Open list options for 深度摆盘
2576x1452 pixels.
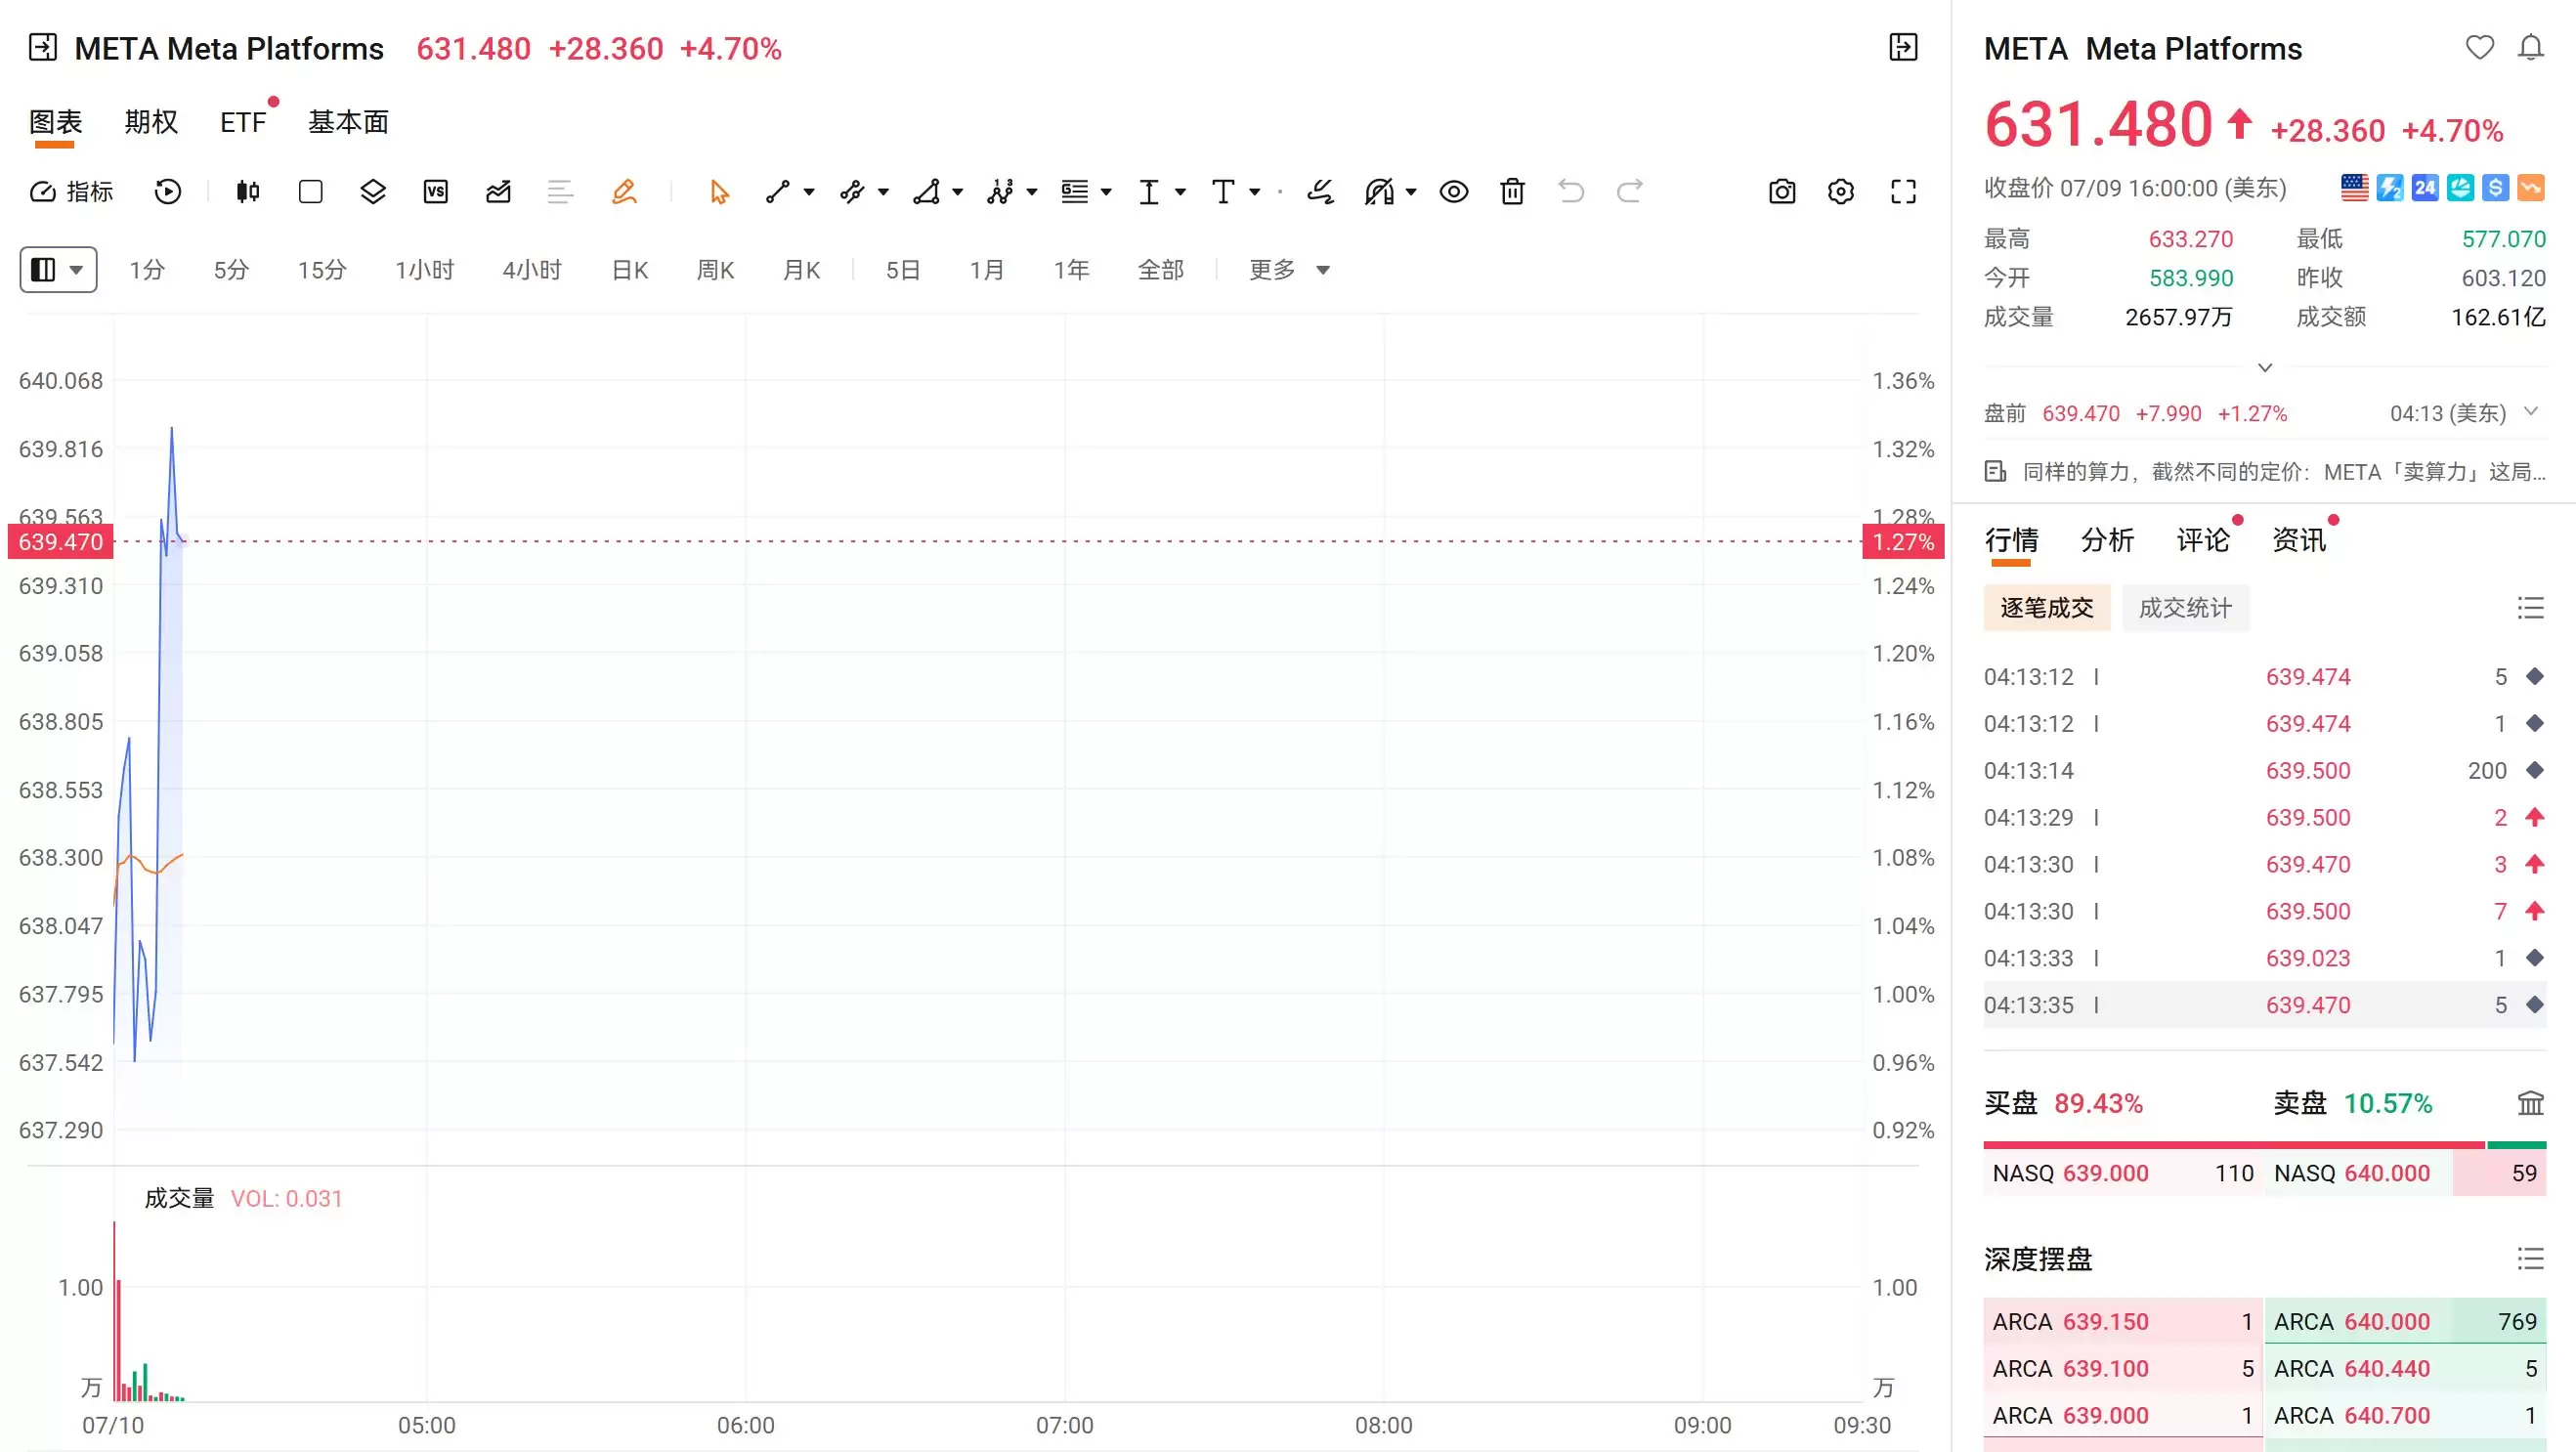tap(2531, 1258)
